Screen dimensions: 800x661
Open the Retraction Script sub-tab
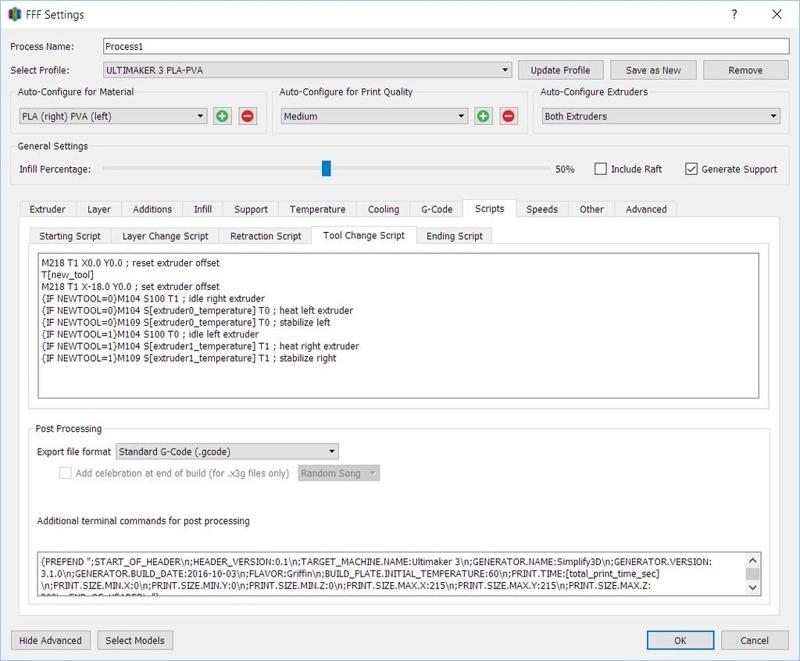[265, 236]
